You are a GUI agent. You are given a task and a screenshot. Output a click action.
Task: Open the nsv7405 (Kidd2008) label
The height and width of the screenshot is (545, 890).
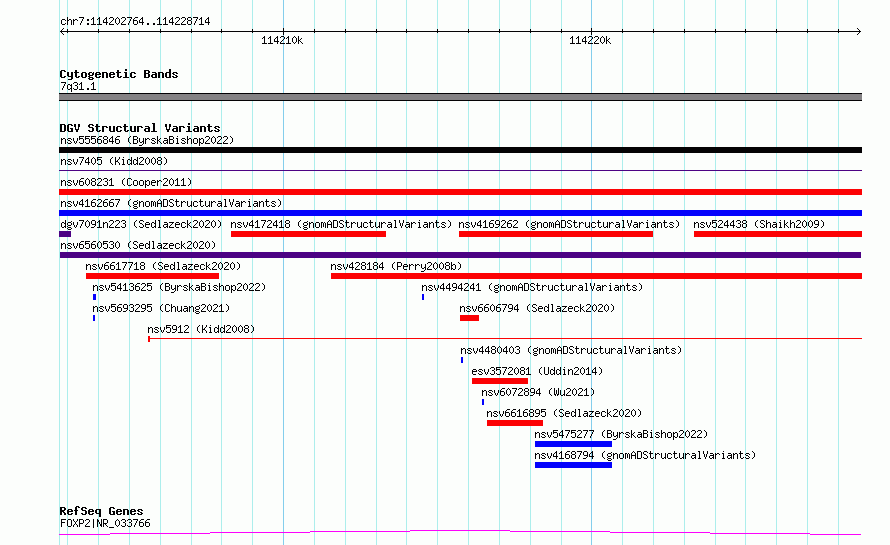coord(114,161)
